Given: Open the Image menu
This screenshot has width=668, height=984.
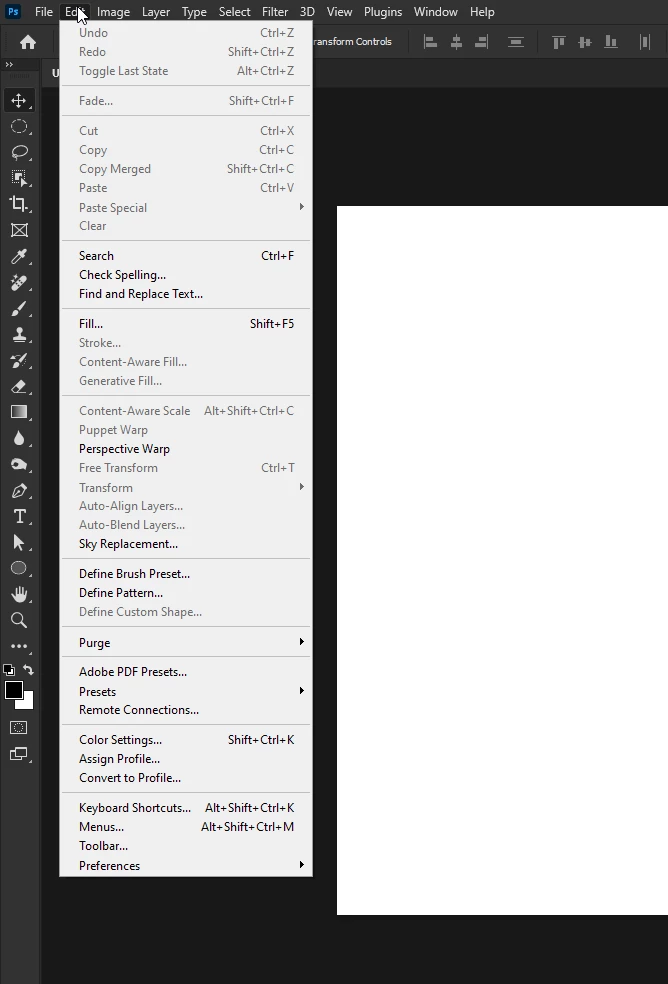Looking at the screenshot, I should coord(113,12).
